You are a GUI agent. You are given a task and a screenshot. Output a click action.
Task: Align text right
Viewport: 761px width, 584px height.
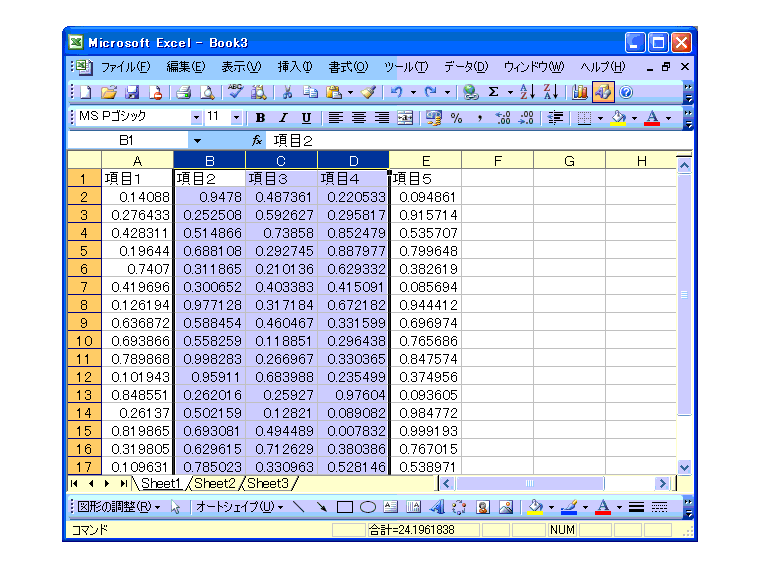[382, 118]
